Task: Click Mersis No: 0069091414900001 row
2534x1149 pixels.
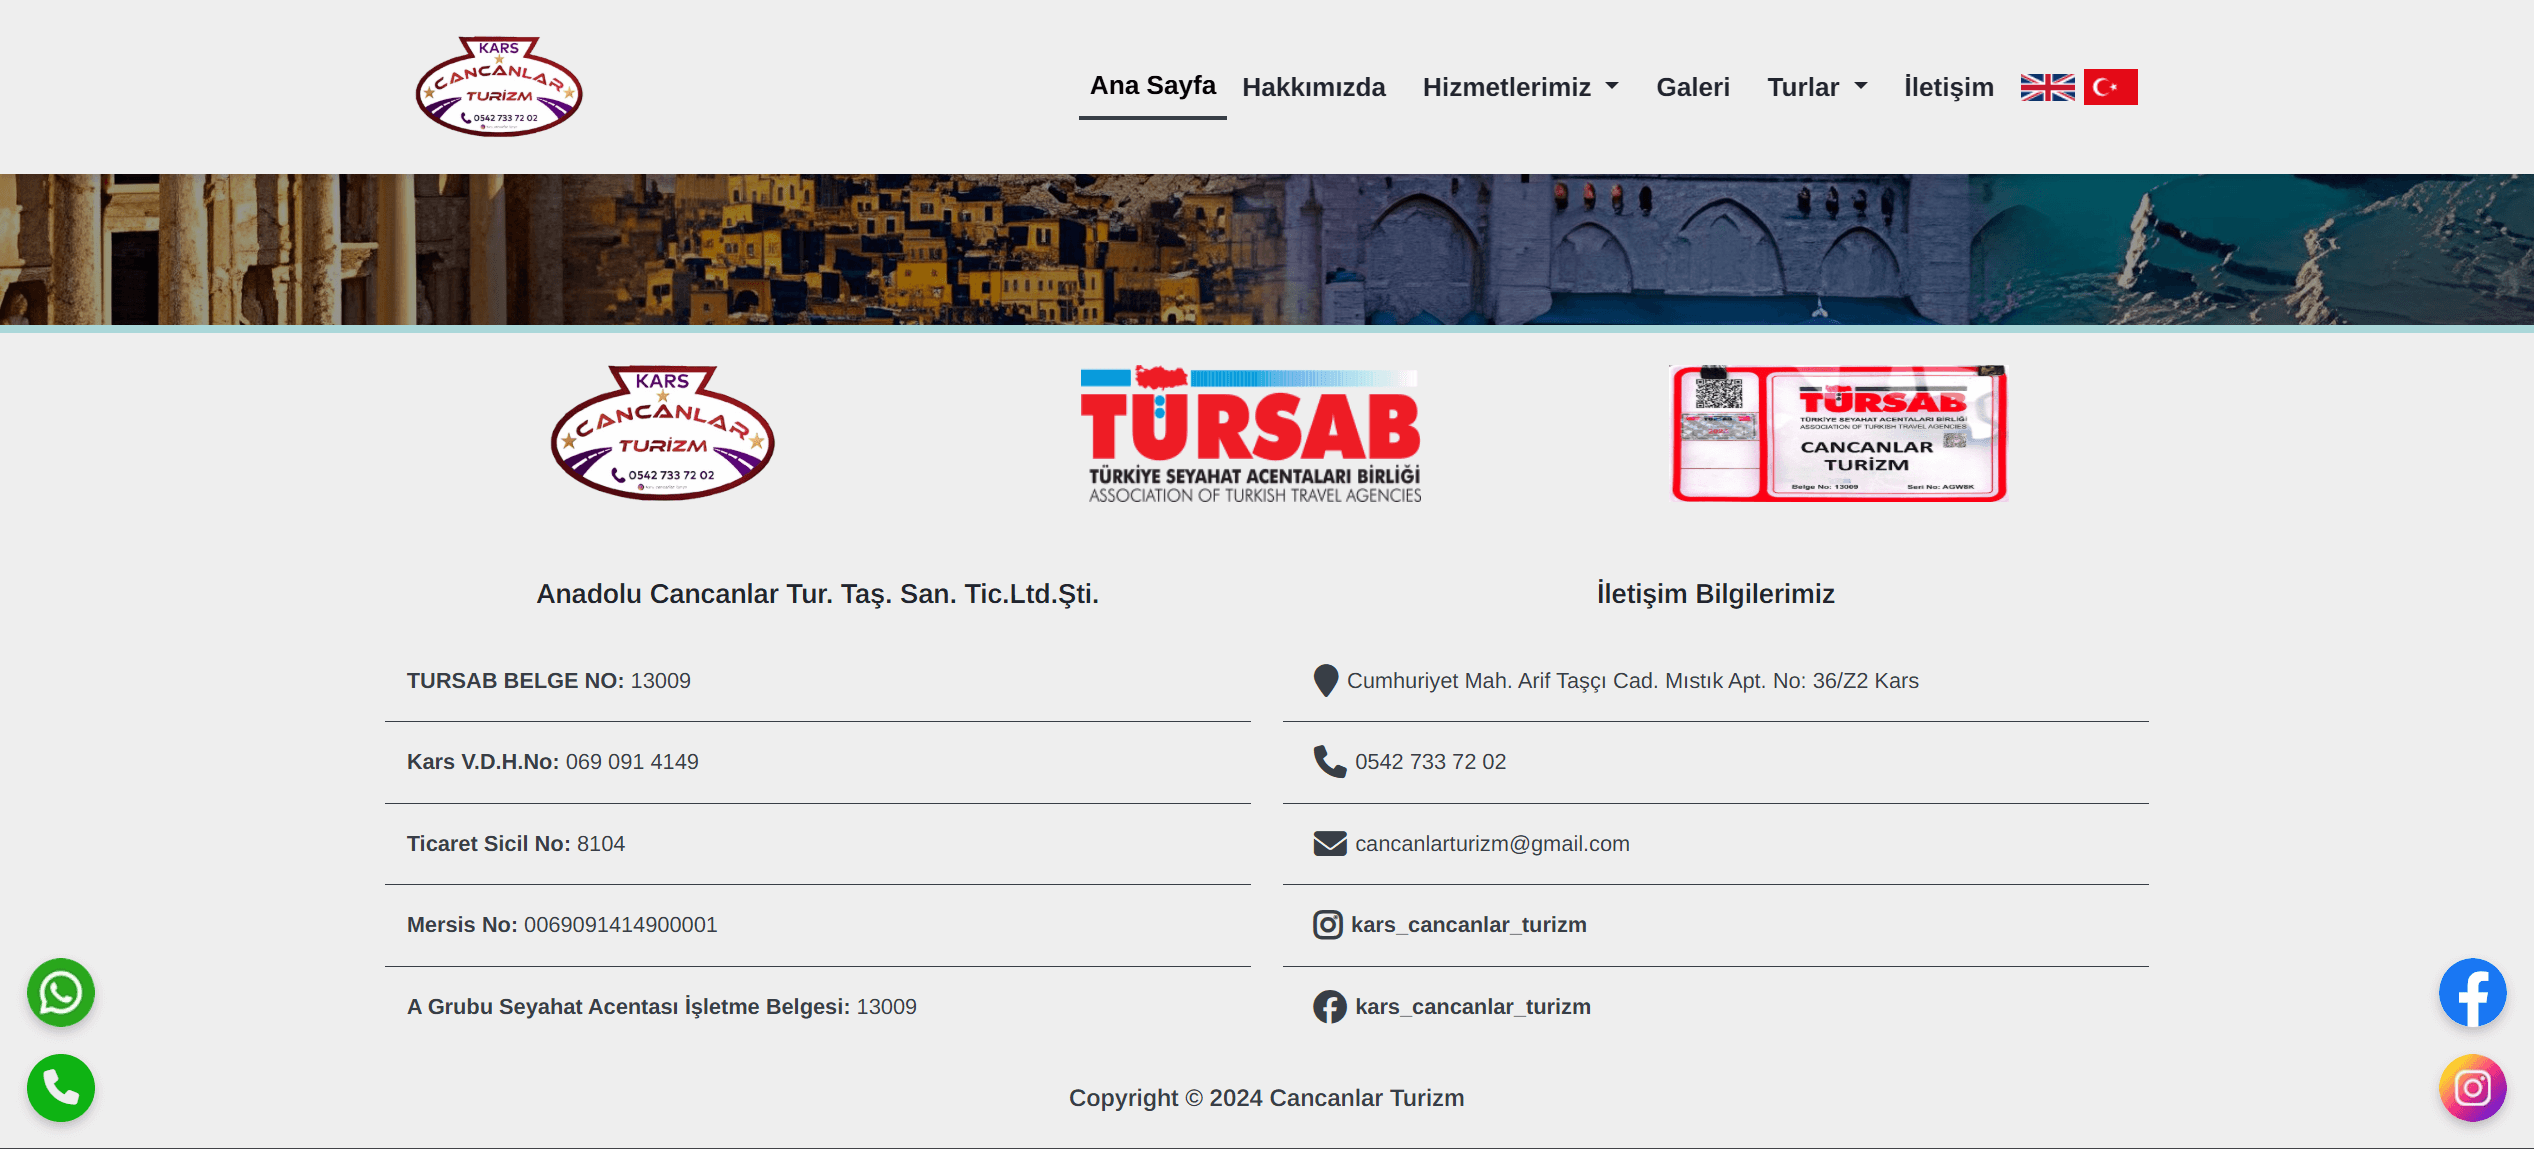Action: [817, 924]
